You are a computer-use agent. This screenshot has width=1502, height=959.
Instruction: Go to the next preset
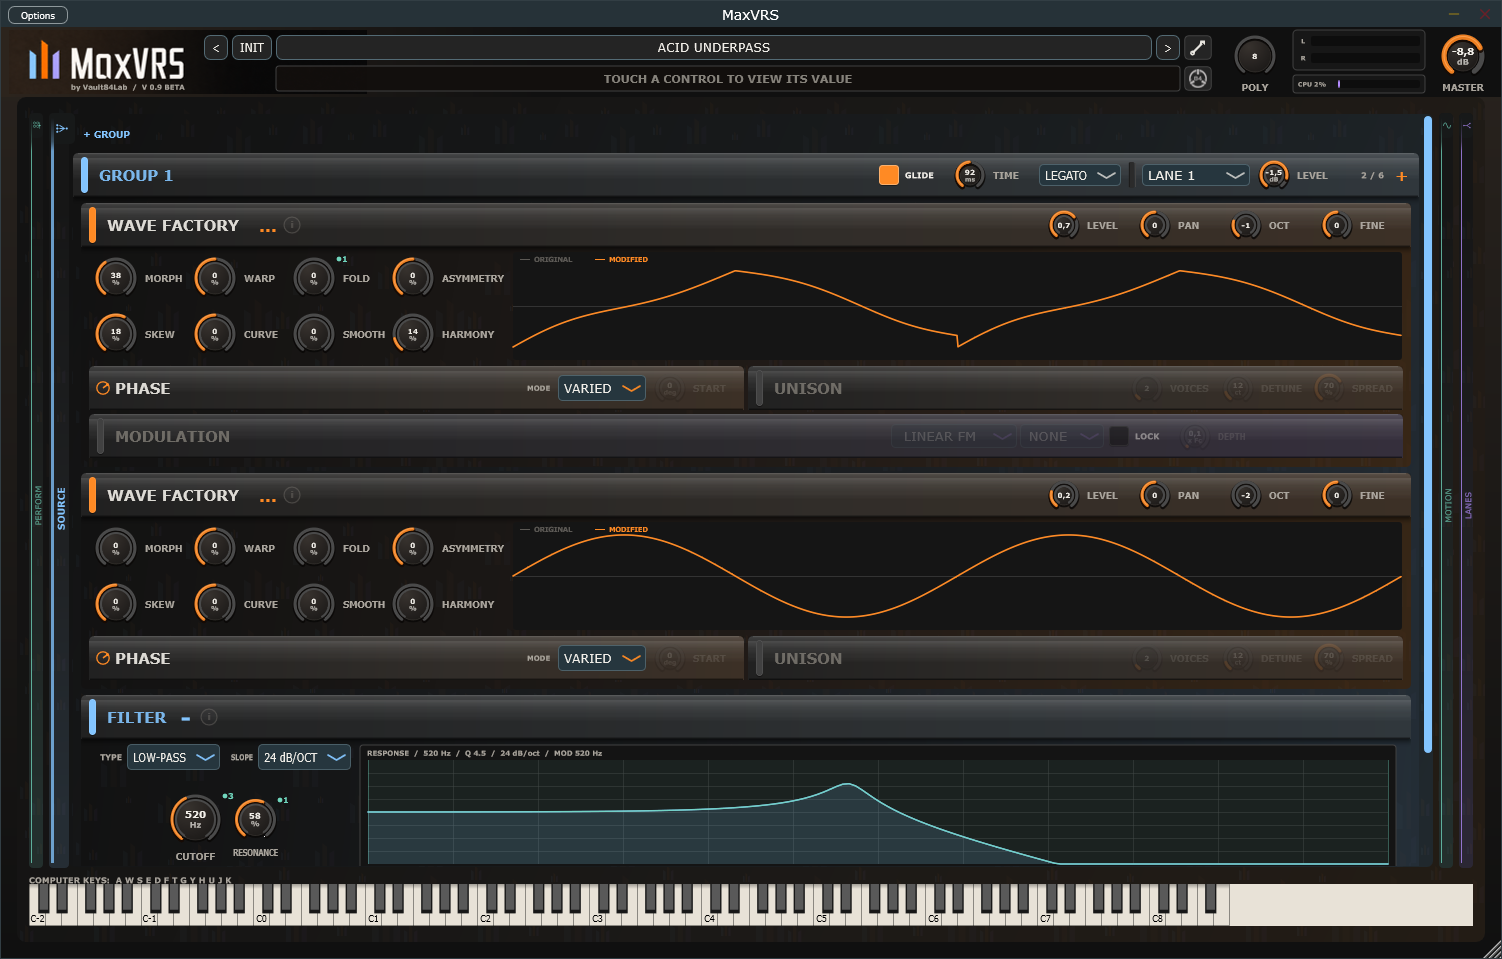click(x=1167, y=48)
